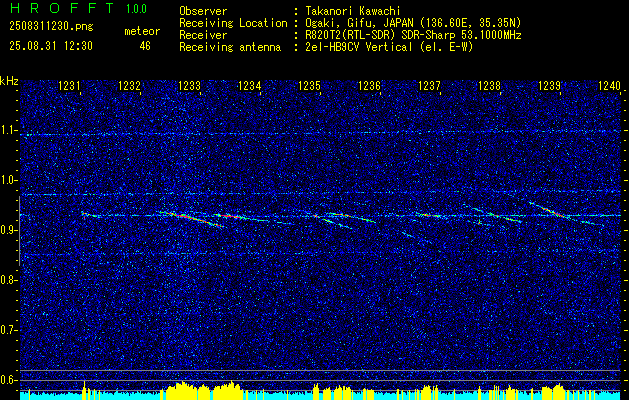Click the meteor count 46
629x400 pixels.
(x=145, y=46)
